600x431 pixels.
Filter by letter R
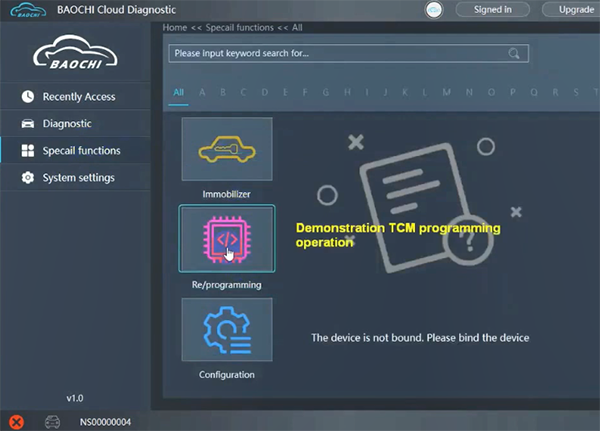point(555,92)
